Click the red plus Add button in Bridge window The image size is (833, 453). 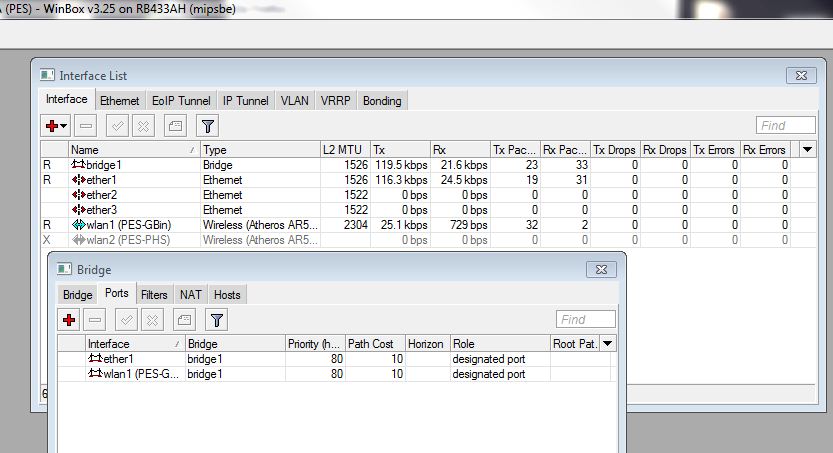69,320
